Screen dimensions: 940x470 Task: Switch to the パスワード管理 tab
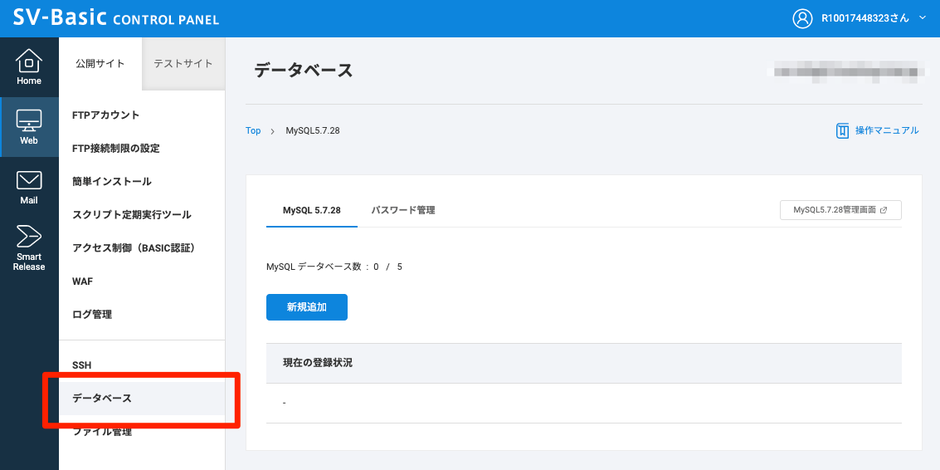click(403, 210)
